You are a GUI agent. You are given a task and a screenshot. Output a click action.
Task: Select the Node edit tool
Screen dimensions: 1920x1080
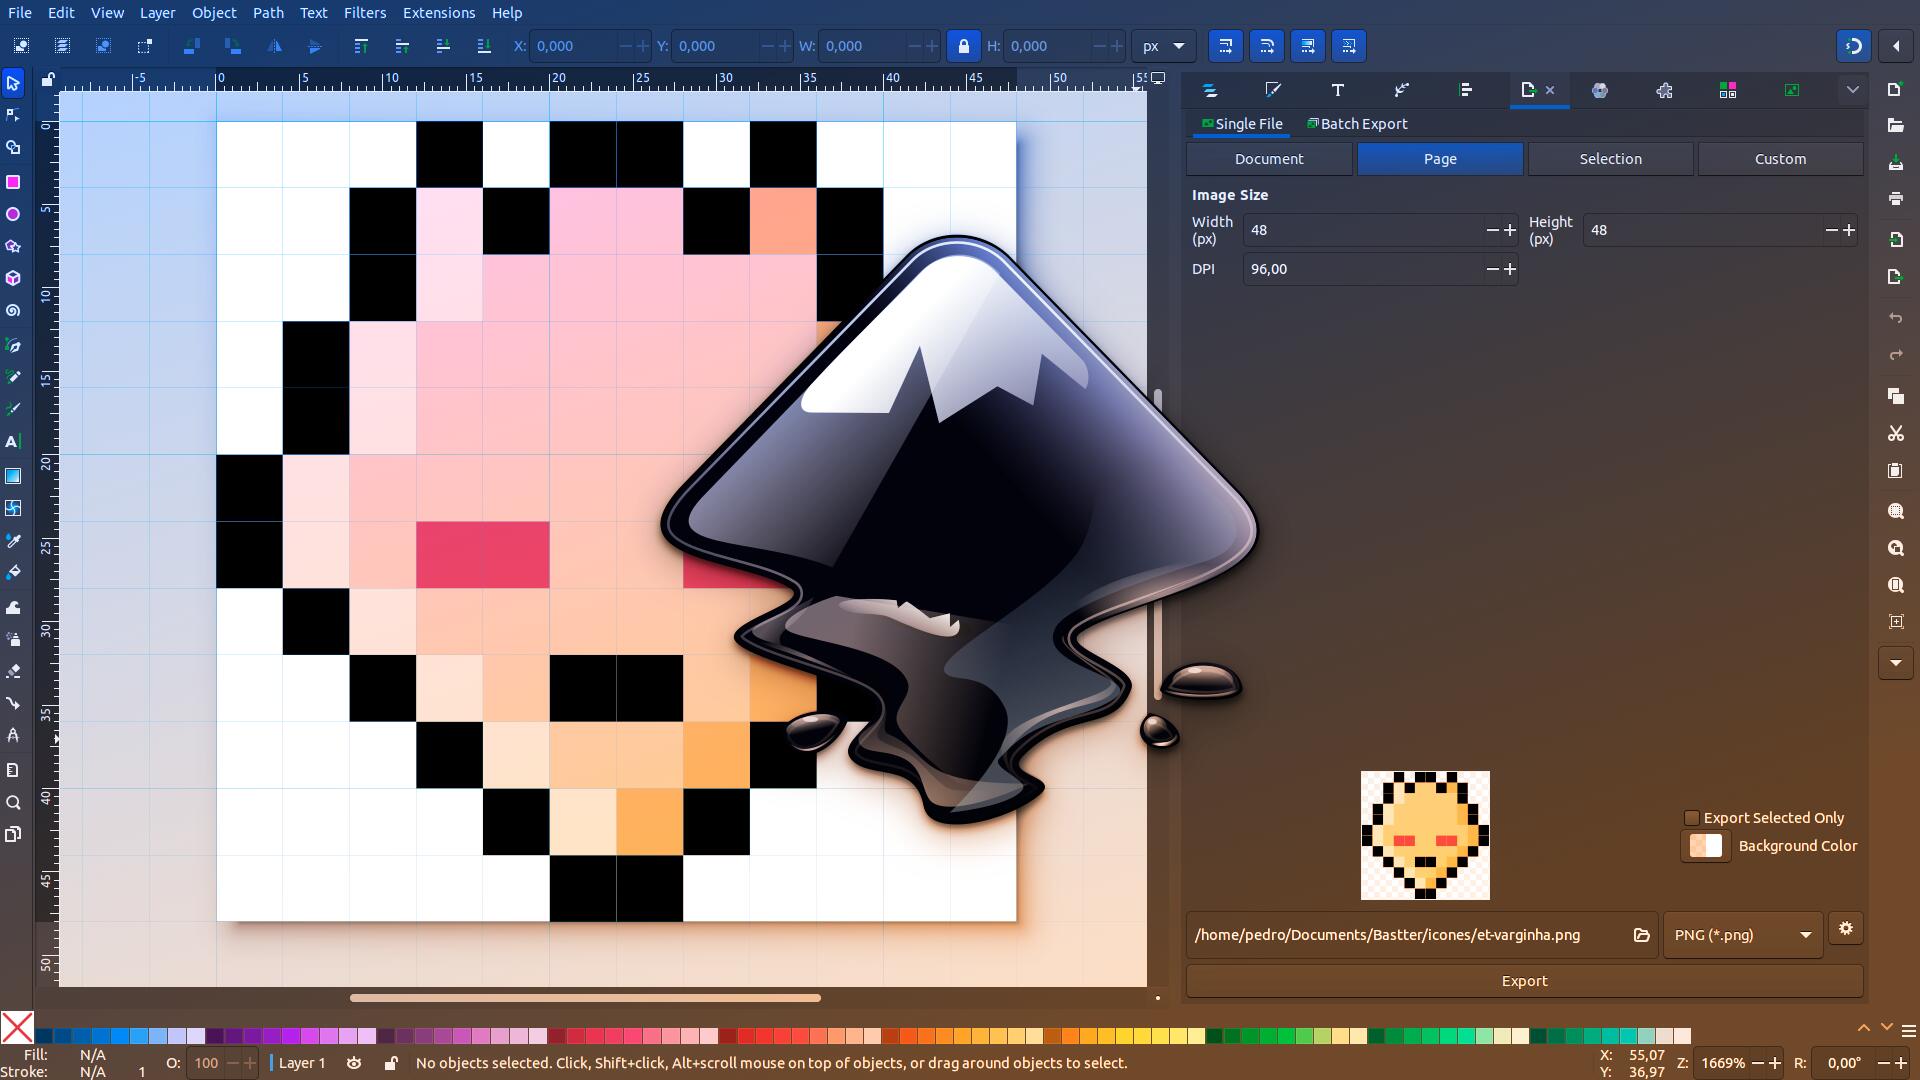(x=13, y=115)
